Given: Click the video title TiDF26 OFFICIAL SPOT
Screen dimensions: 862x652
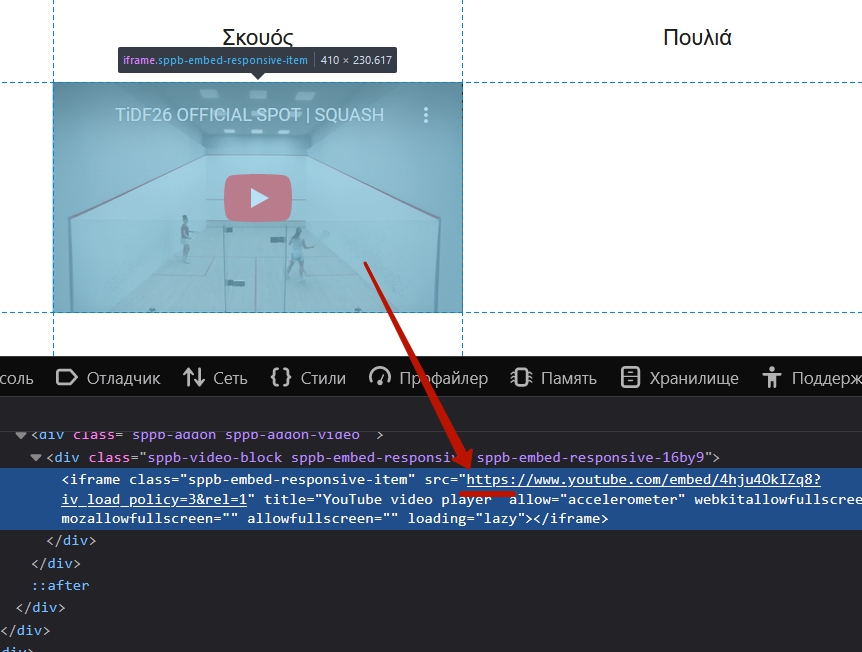Looking at the screenshot, I should [249, 115].
